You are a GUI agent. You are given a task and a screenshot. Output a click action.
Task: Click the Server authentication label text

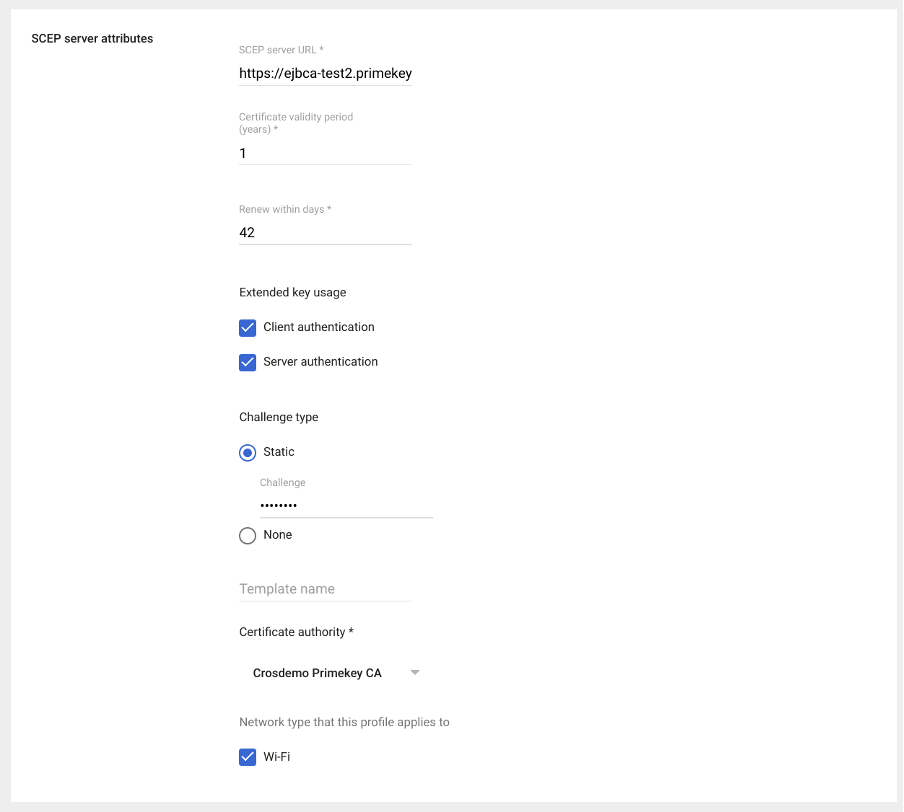[x=320, y=362]
